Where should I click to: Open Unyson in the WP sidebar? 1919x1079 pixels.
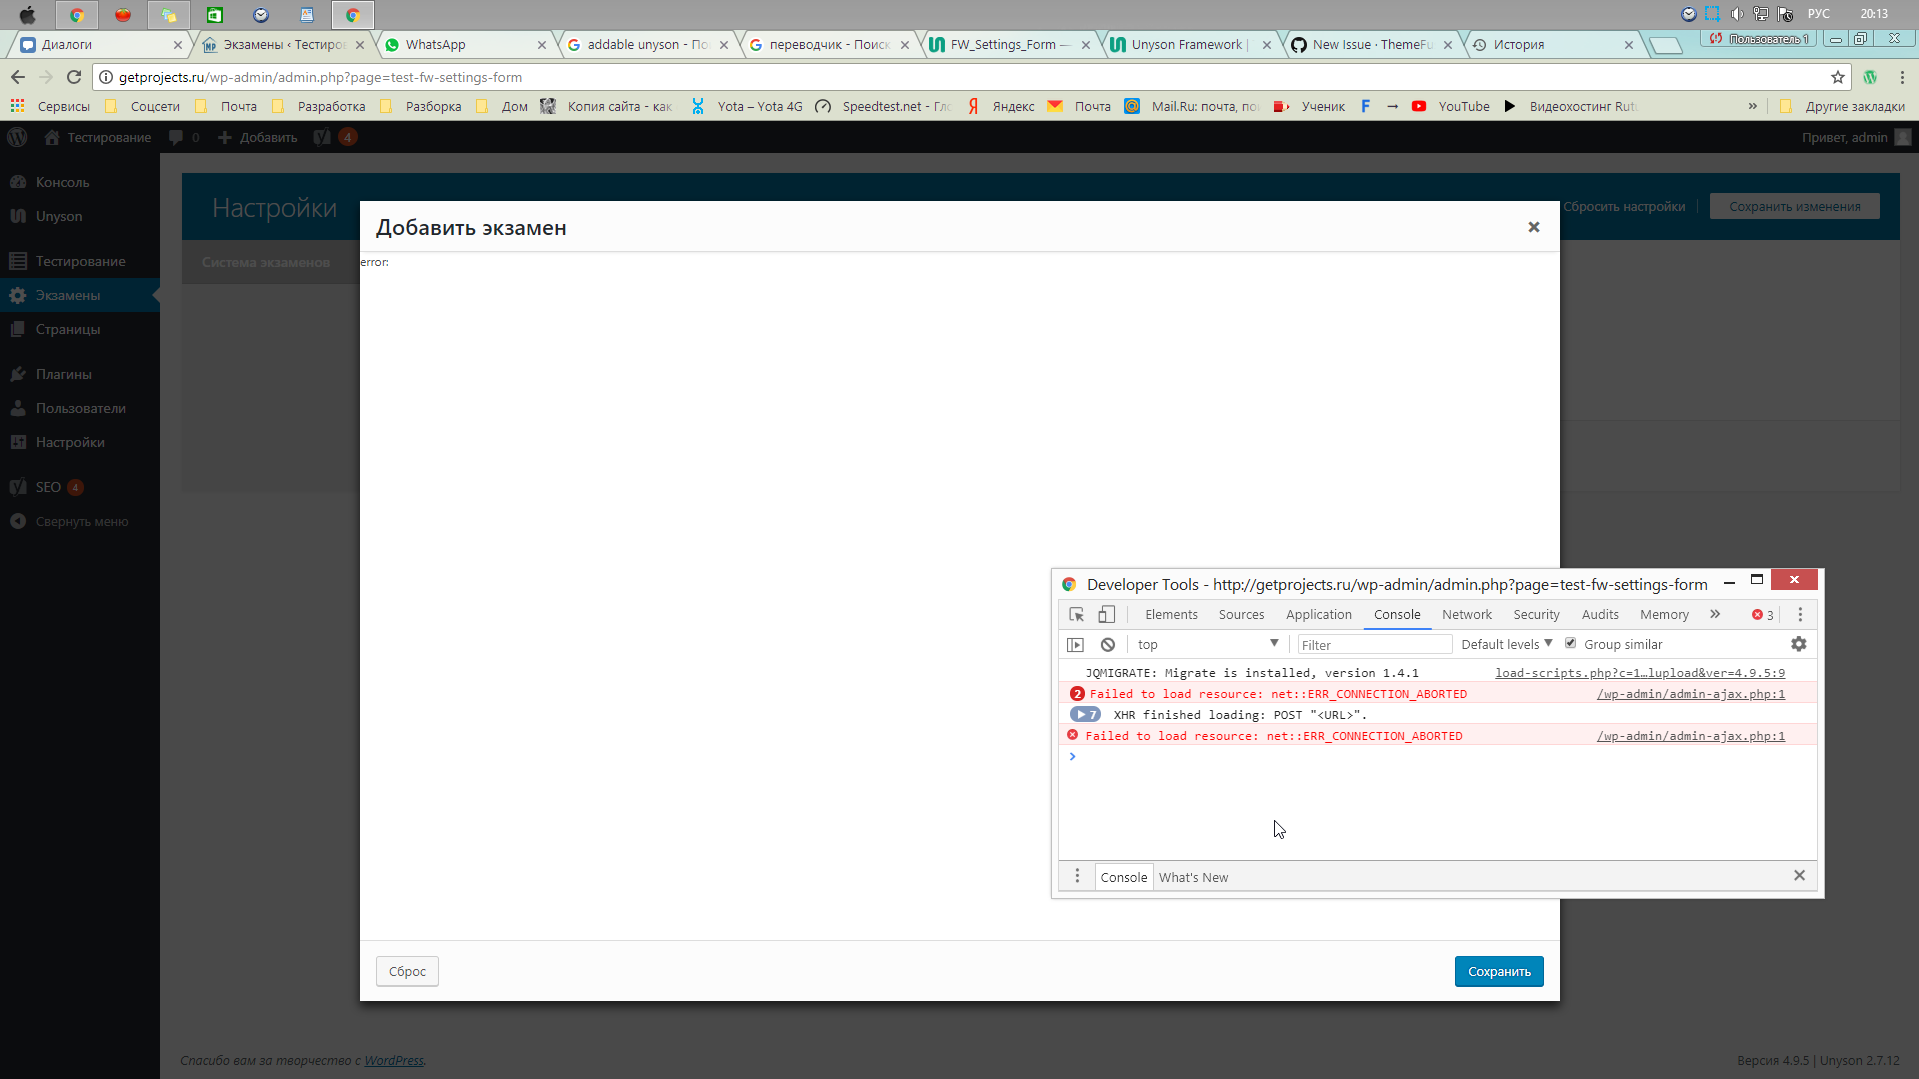(x=80, y=216)
